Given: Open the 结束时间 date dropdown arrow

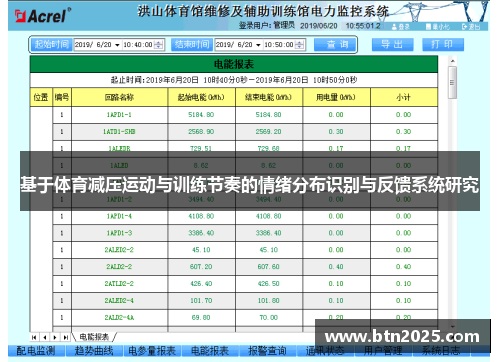Looking at the screenshot, I should point(258,45).
